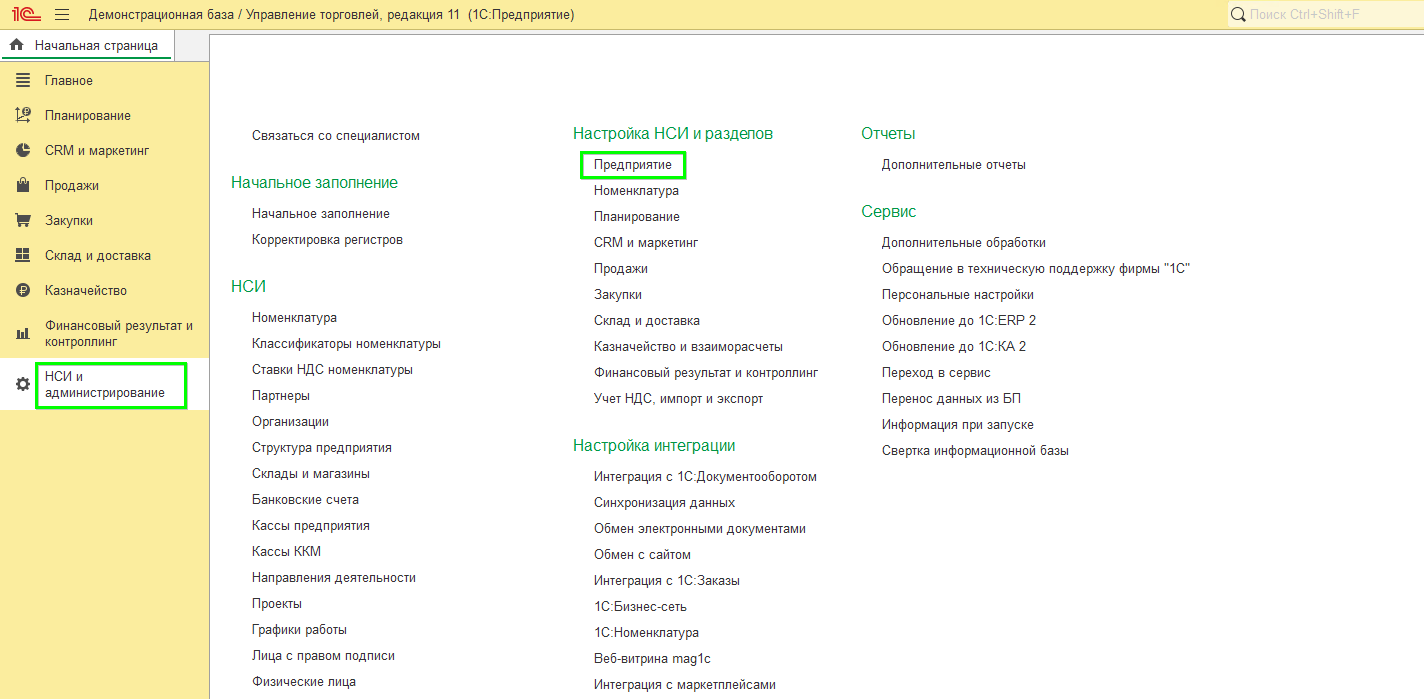Image resolution: width=1424 pixels, height=699 pixels.
Task: Open Лица с правом подписи link
Action: [323, 655]
